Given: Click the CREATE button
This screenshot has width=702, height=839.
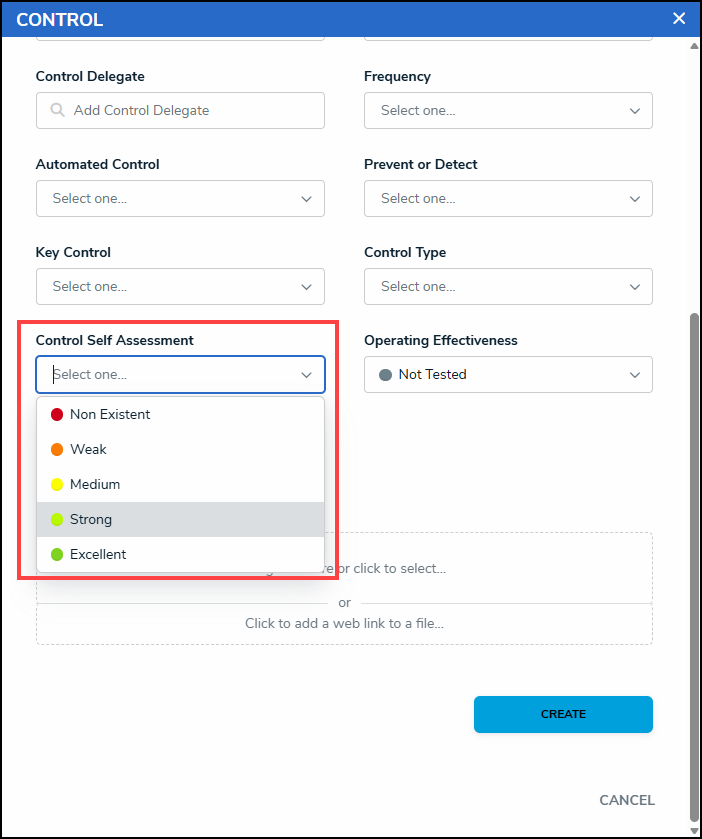Looking at the screenshot, I should click(x=563, y=714).
